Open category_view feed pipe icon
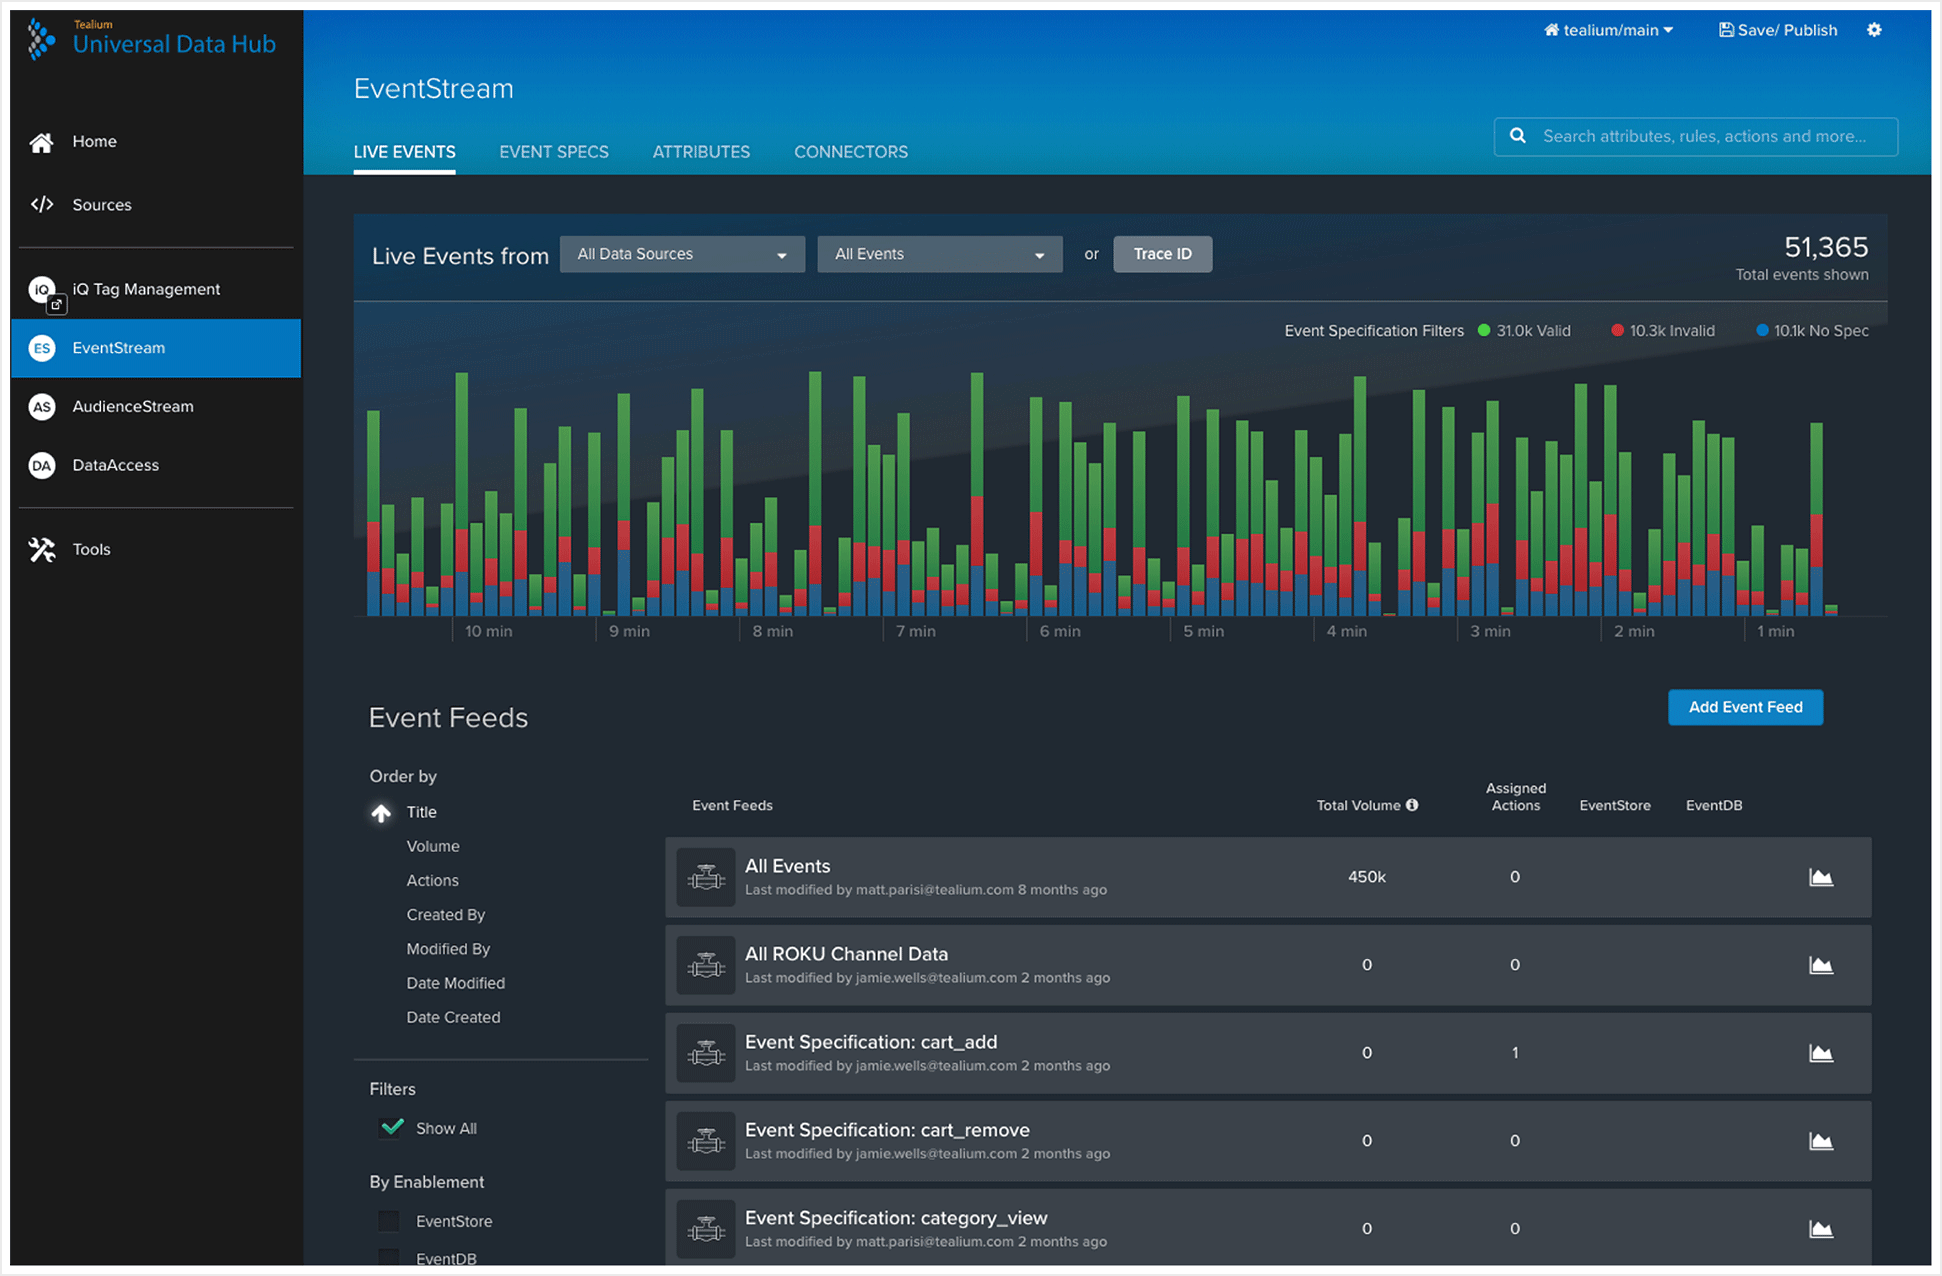 [x=706, y=1229]
